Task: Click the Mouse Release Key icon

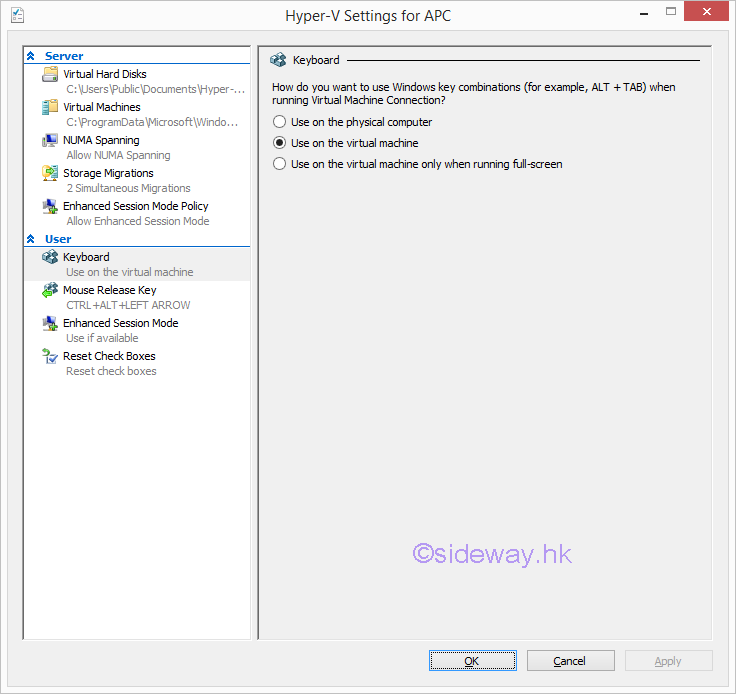Action: coord(50,291)
